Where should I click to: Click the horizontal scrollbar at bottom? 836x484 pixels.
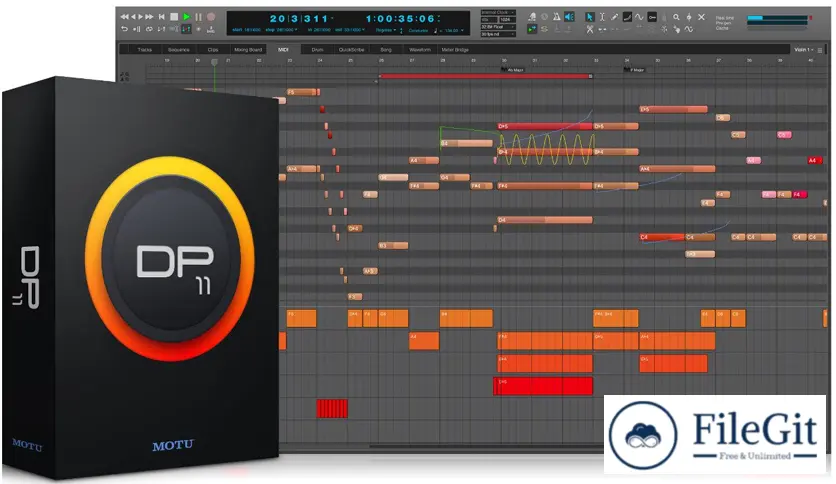[x=485, y=447]
